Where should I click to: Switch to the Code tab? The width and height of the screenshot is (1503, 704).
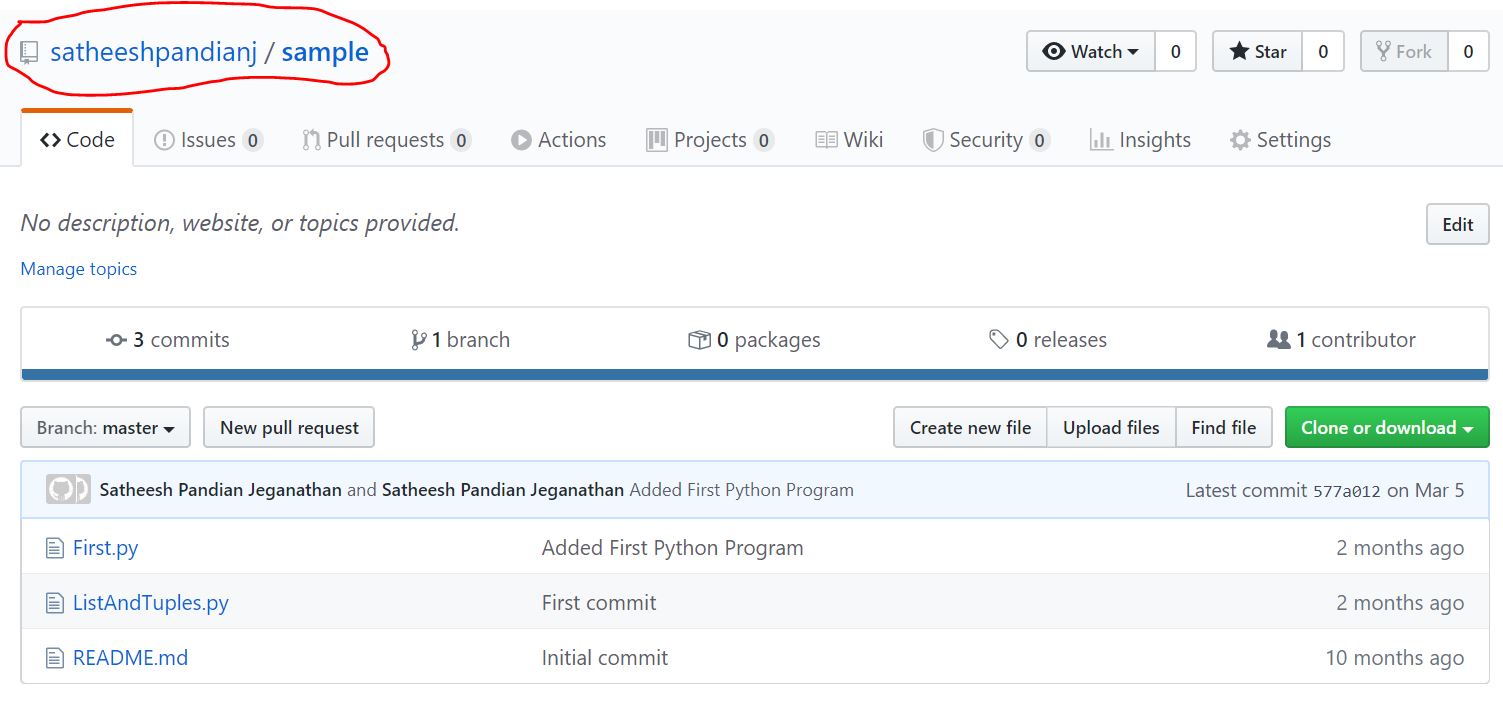pyautogui.click(x=77, y=140)
